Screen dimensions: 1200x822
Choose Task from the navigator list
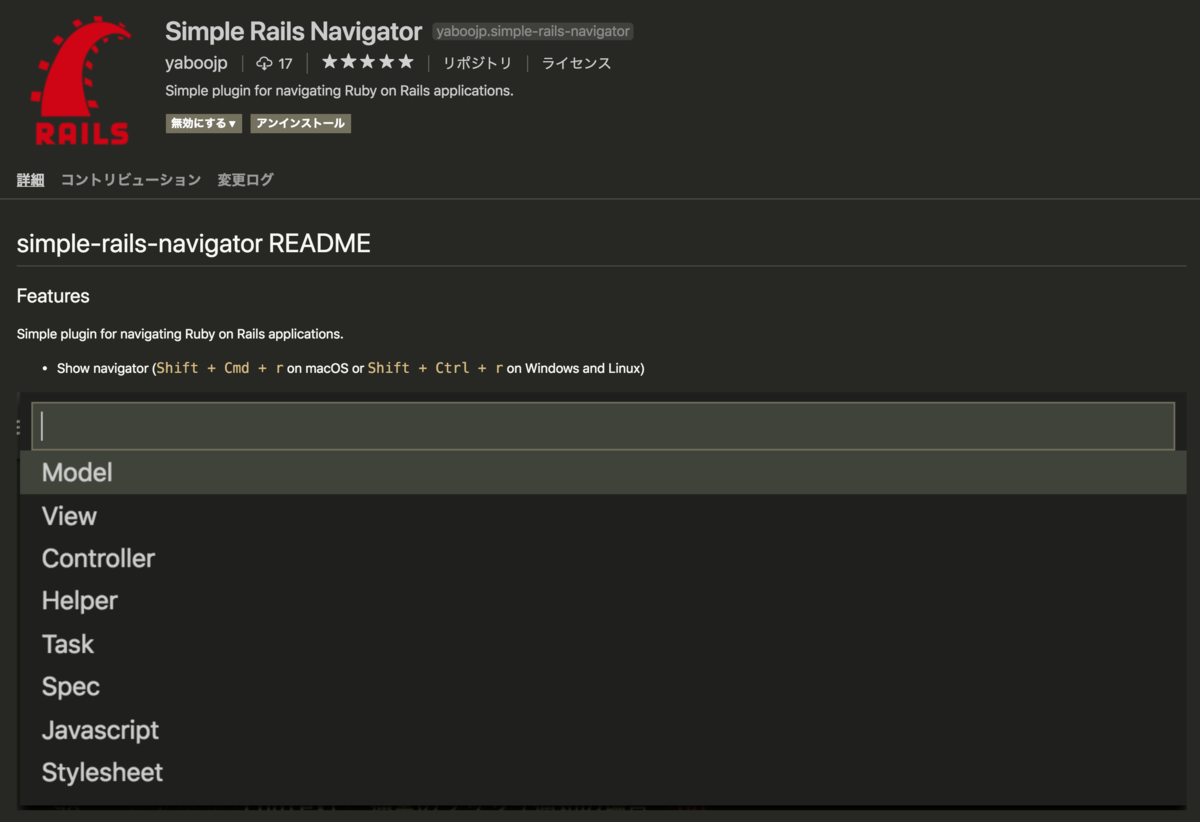coord(603,644)
